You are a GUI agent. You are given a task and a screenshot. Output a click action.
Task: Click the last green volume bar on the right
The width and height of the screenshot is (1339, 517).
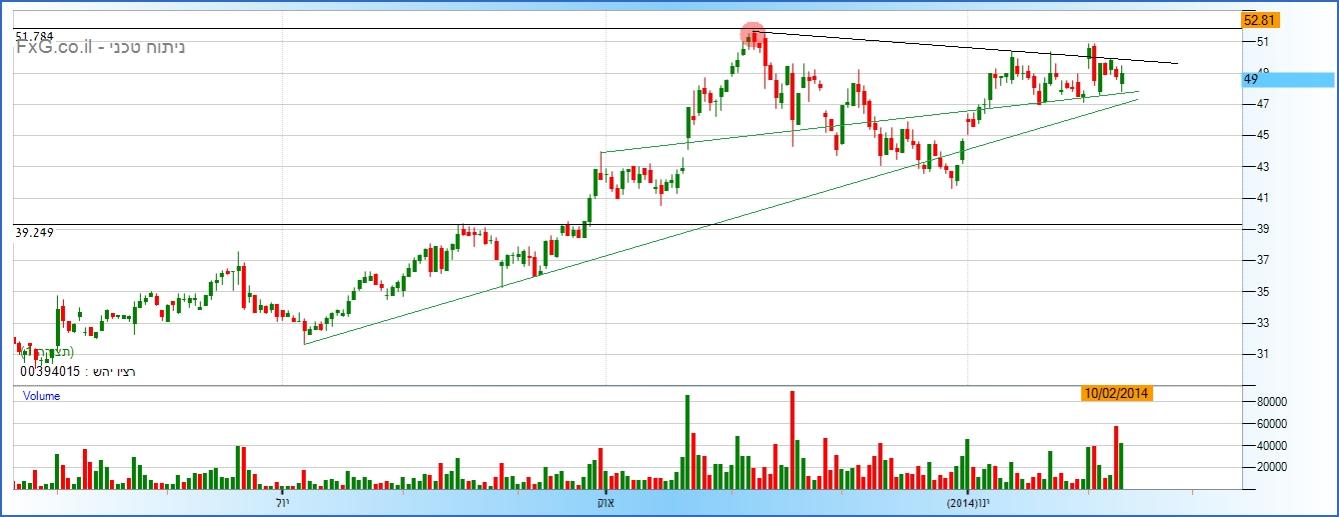point(1122,466)
